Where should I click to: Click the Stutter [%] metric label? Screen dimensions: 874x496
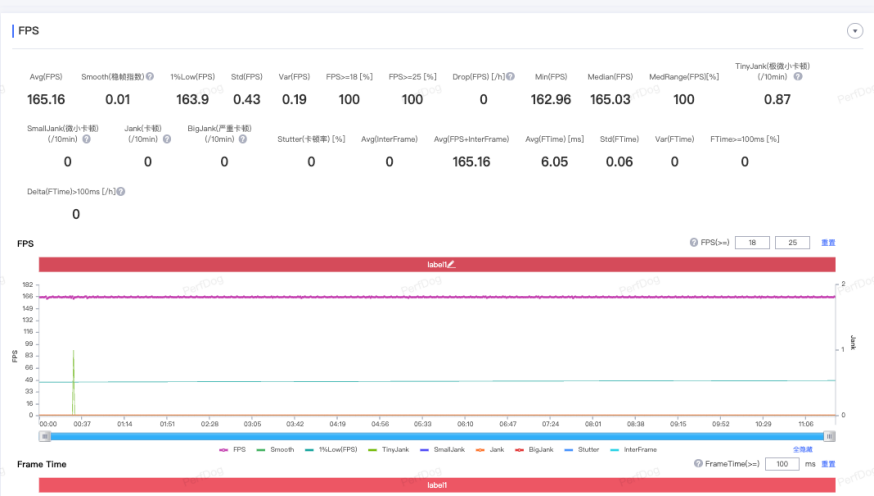click(x=311, y=139)
